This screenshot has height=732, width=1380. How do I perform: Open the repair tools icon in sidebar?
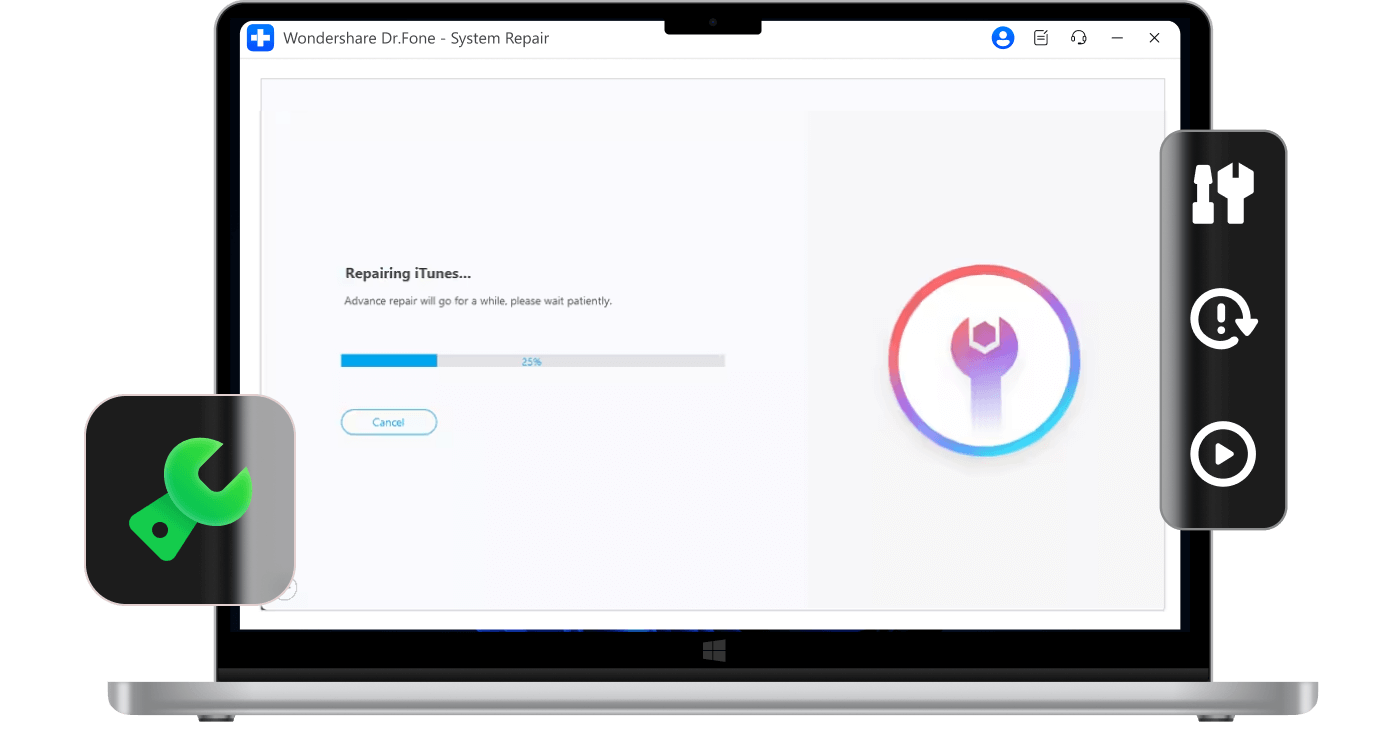point(1223,193)
